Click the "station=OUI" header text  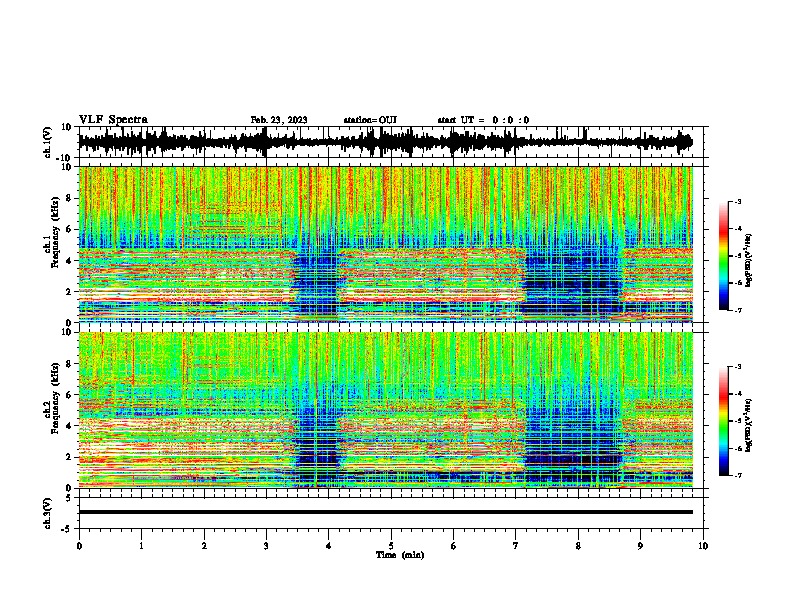pos(370,120)
